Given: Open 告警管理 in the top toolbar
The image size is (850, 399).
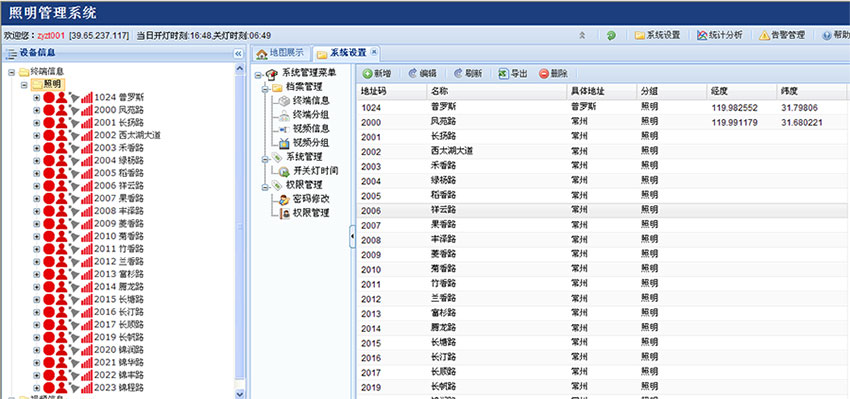Looking at the screenshot, I should [782, 36].
